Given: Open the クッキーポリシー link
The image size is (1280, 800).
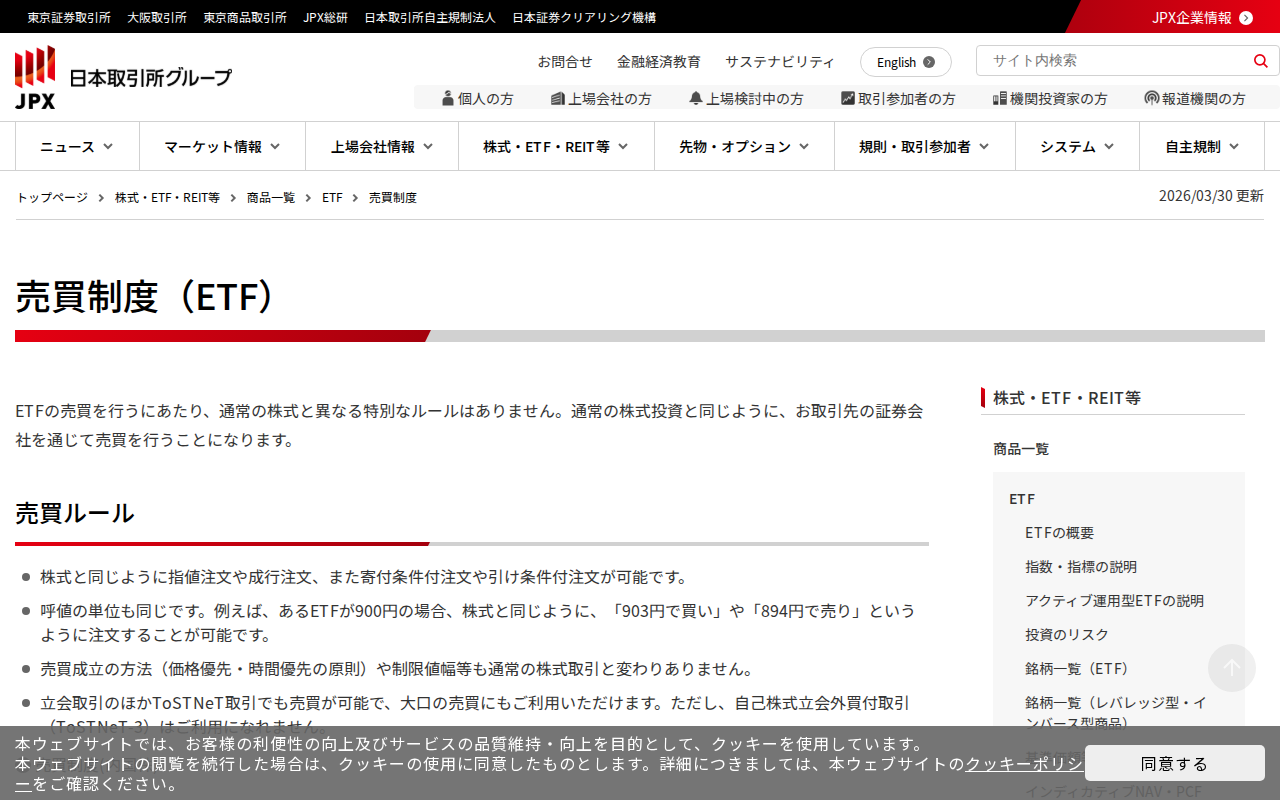Looking at the screenshot, I should [x=1022, y=764].
